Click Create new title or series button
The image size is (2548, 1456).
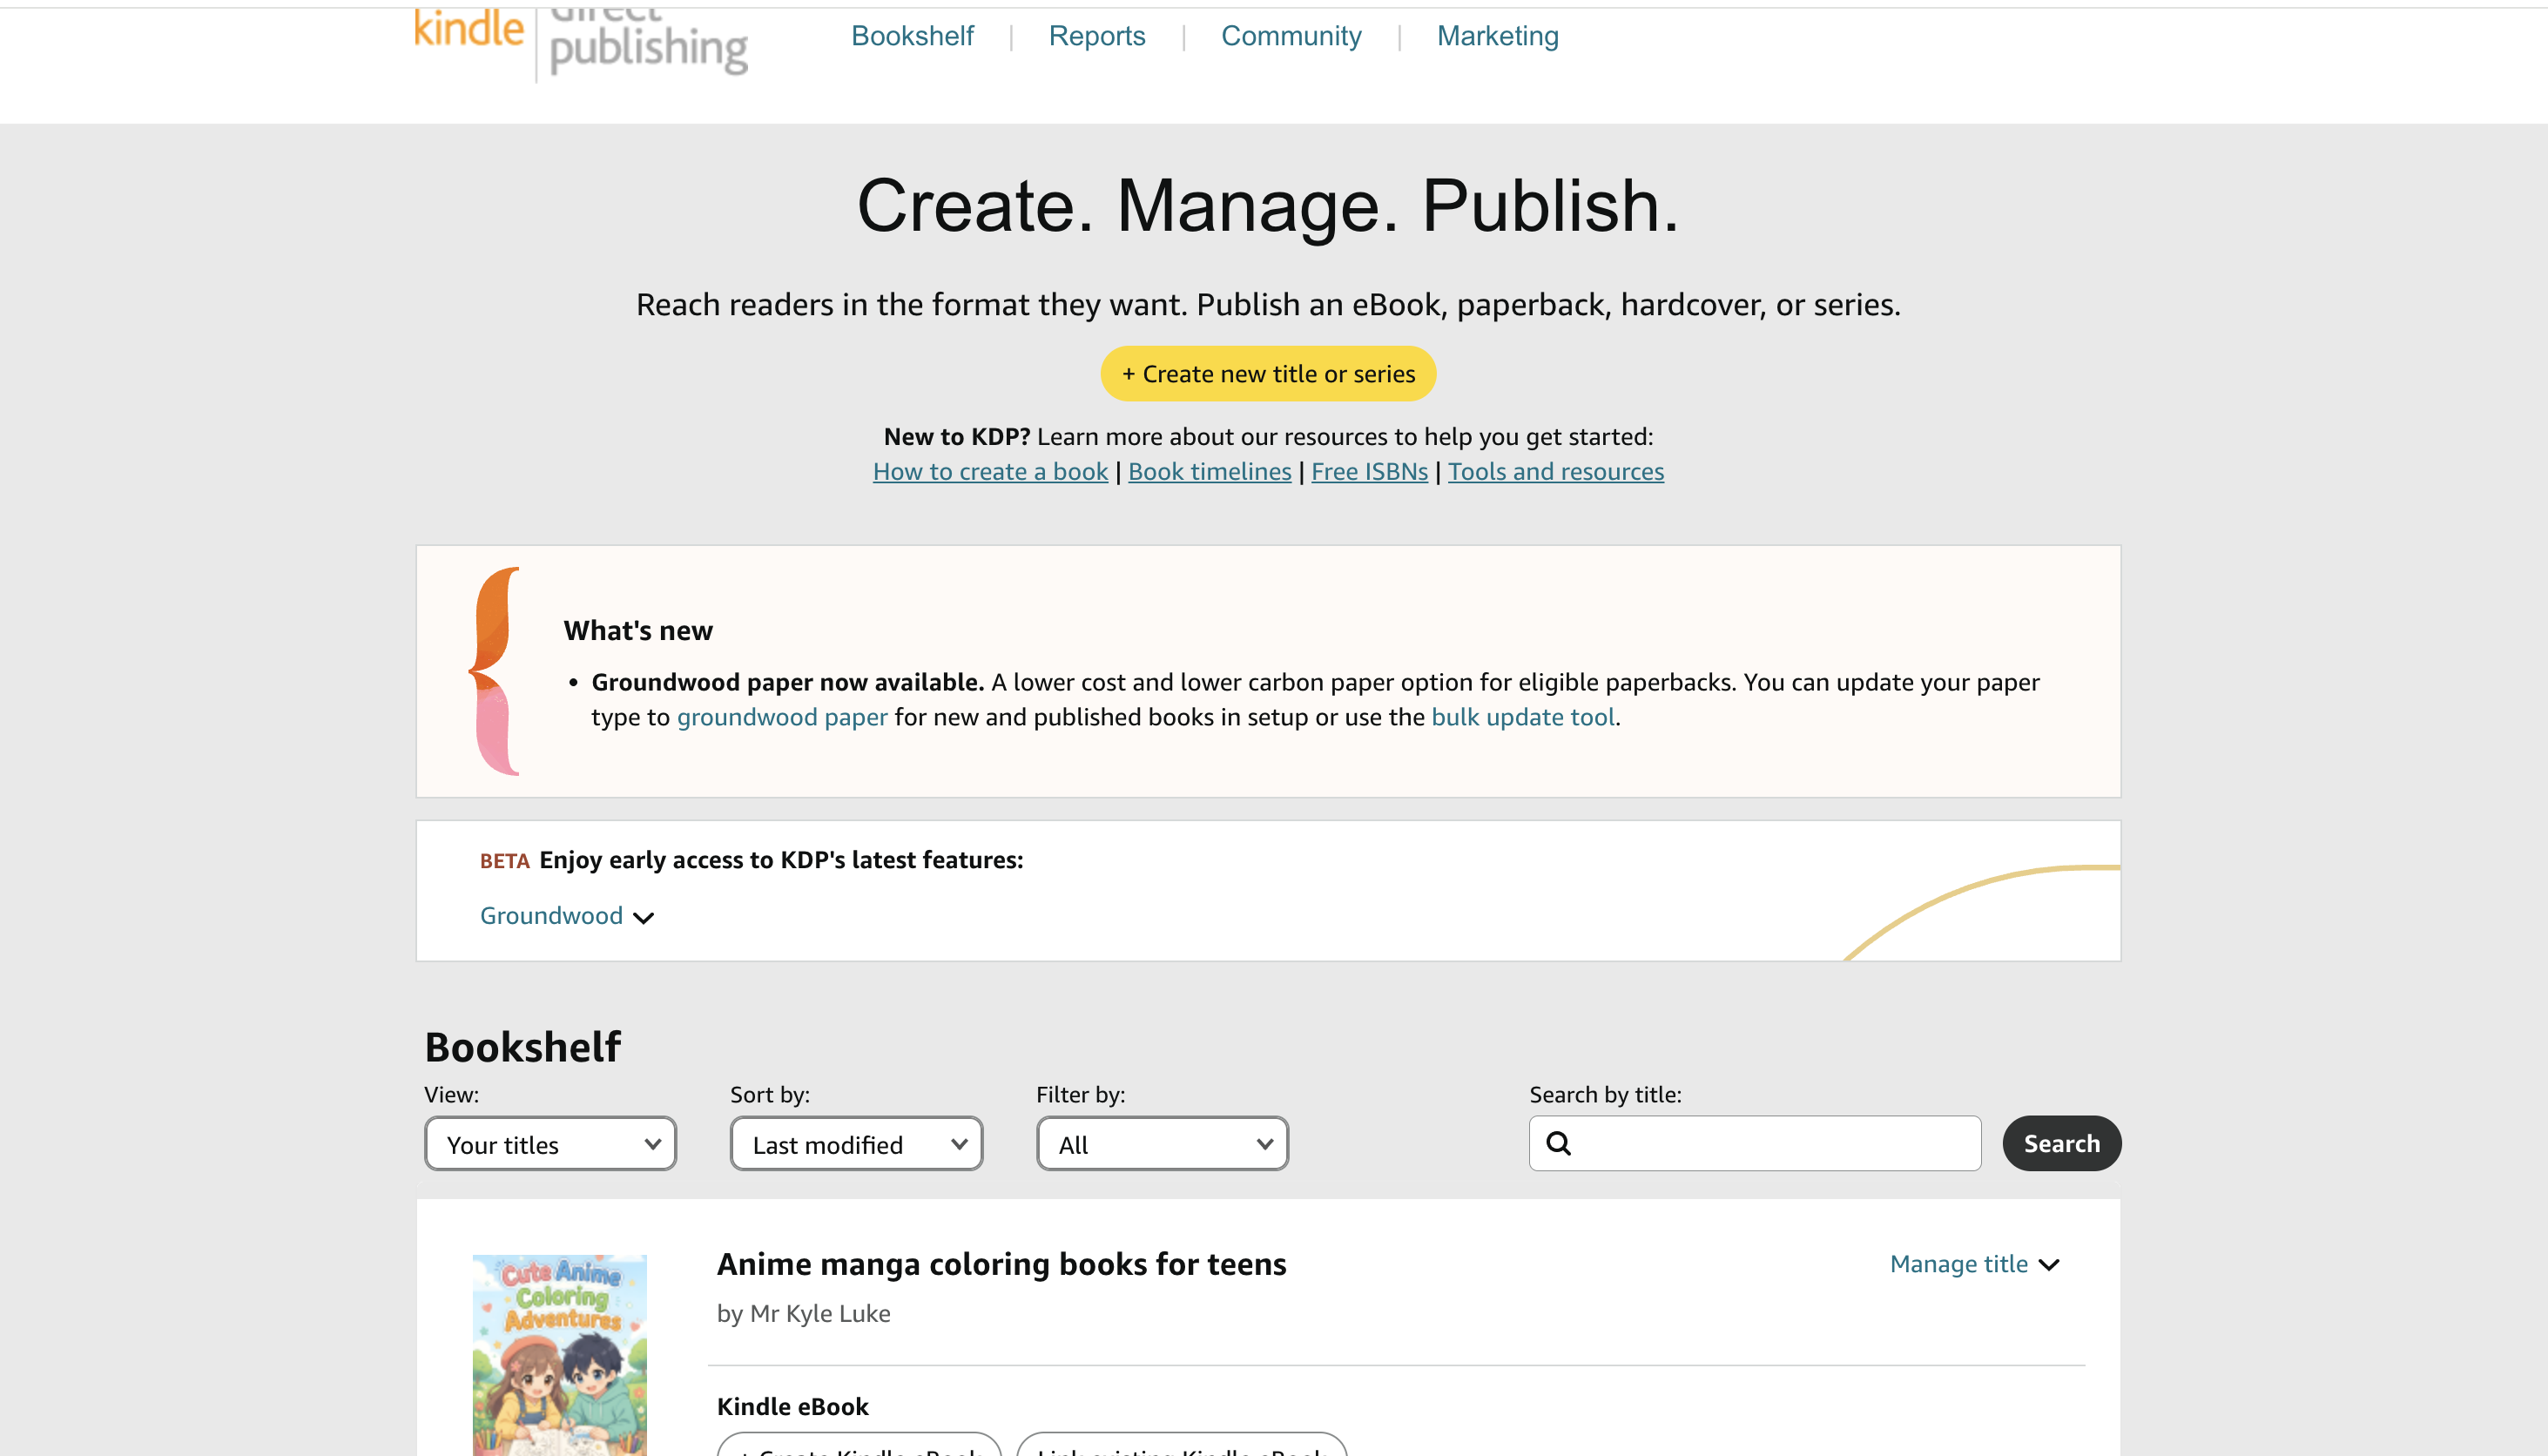pos(1268,374)
